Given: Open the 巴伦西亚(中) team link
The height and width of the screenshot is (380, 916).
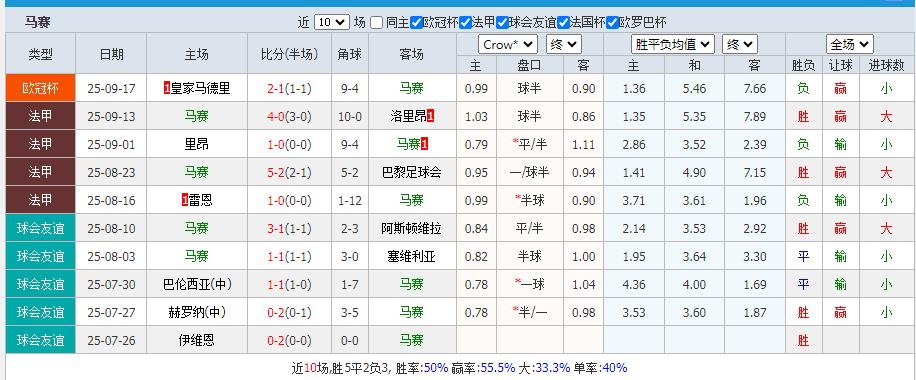Looking at the screenshot, I should coord(197,284).
